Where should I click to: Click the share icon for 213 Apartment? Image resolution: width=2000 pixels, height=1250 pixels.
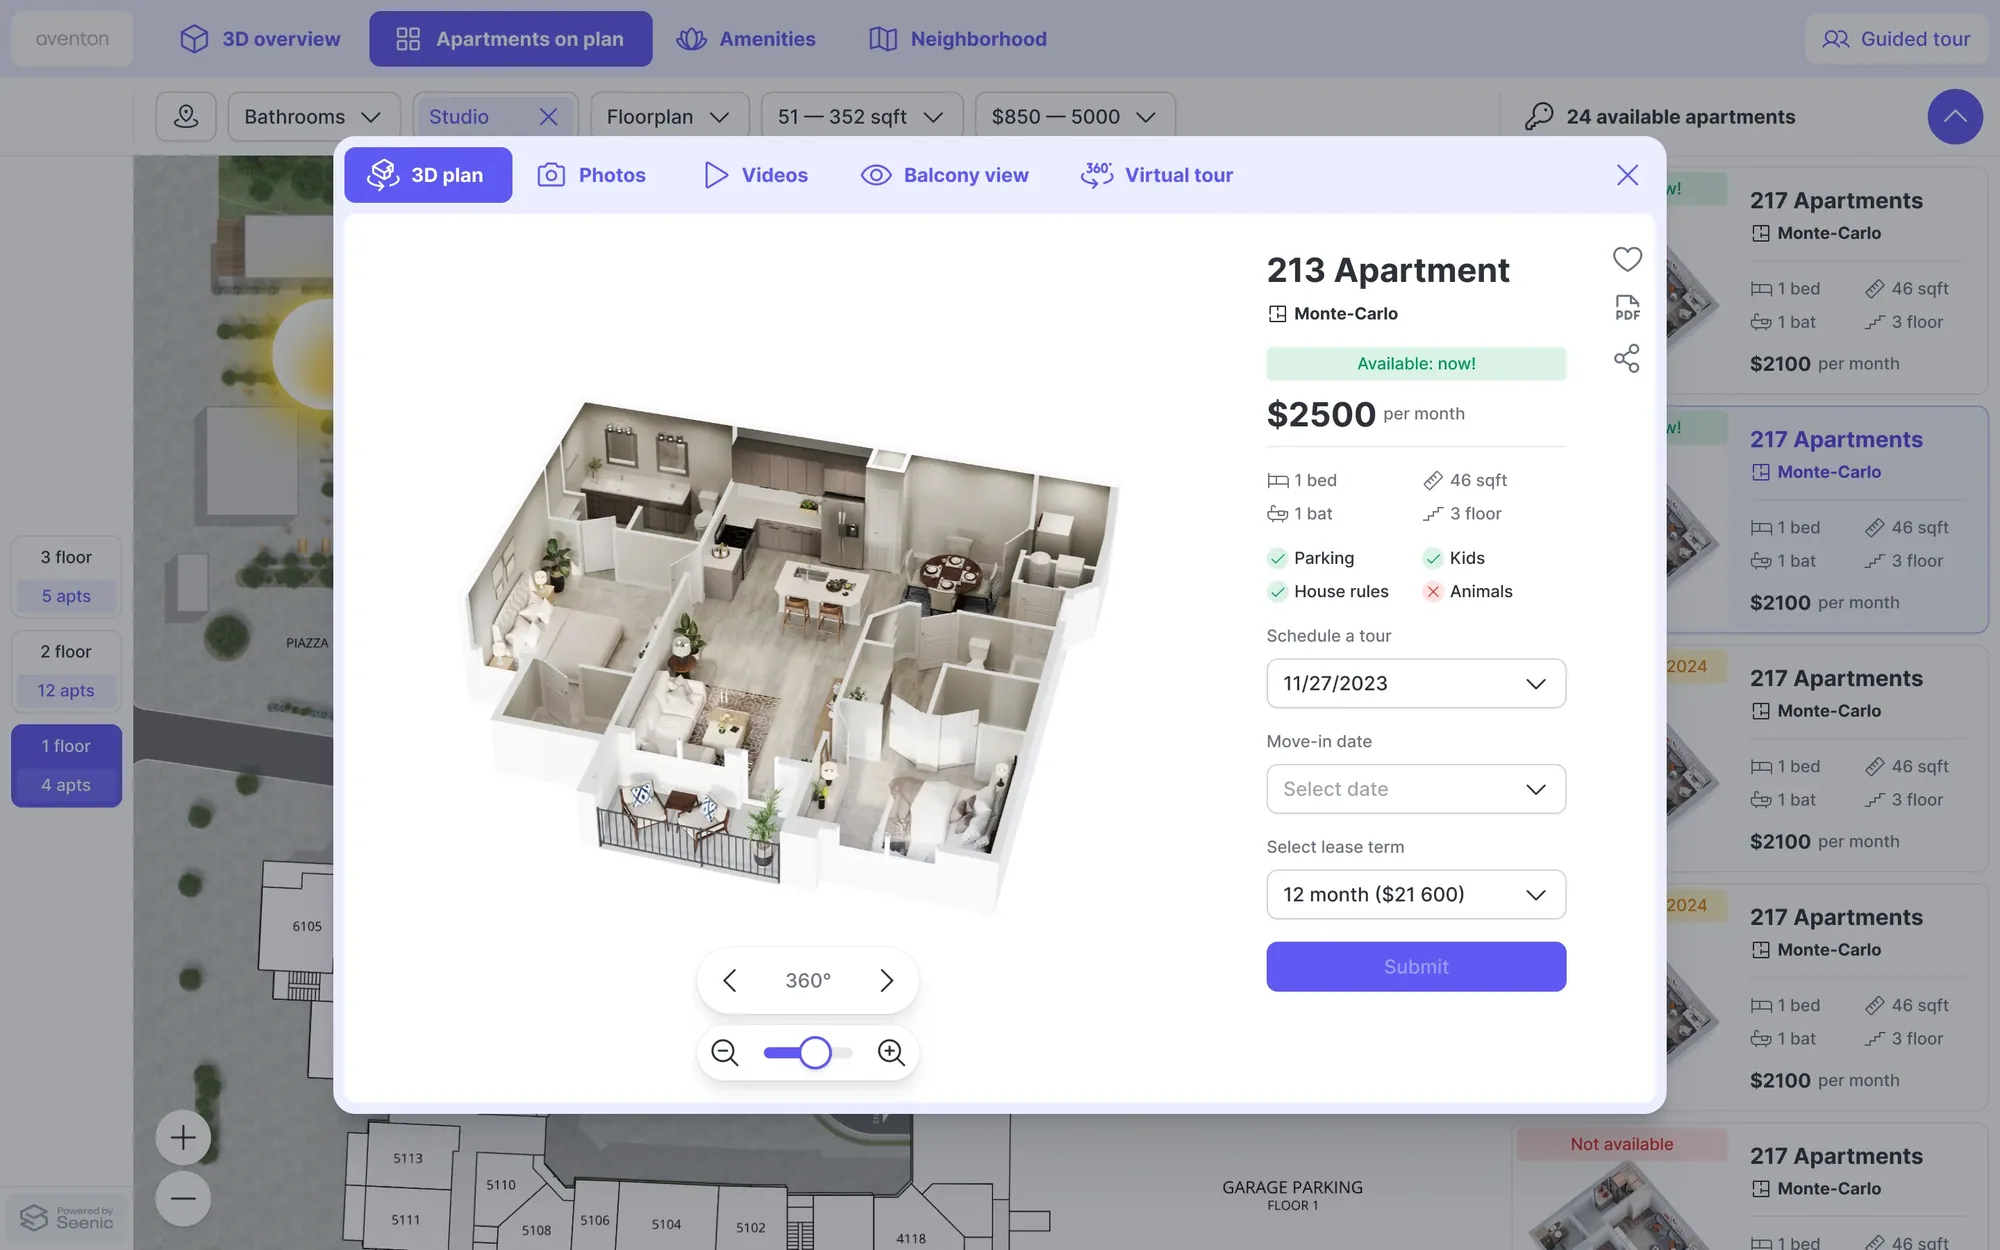pos(1627,358)
